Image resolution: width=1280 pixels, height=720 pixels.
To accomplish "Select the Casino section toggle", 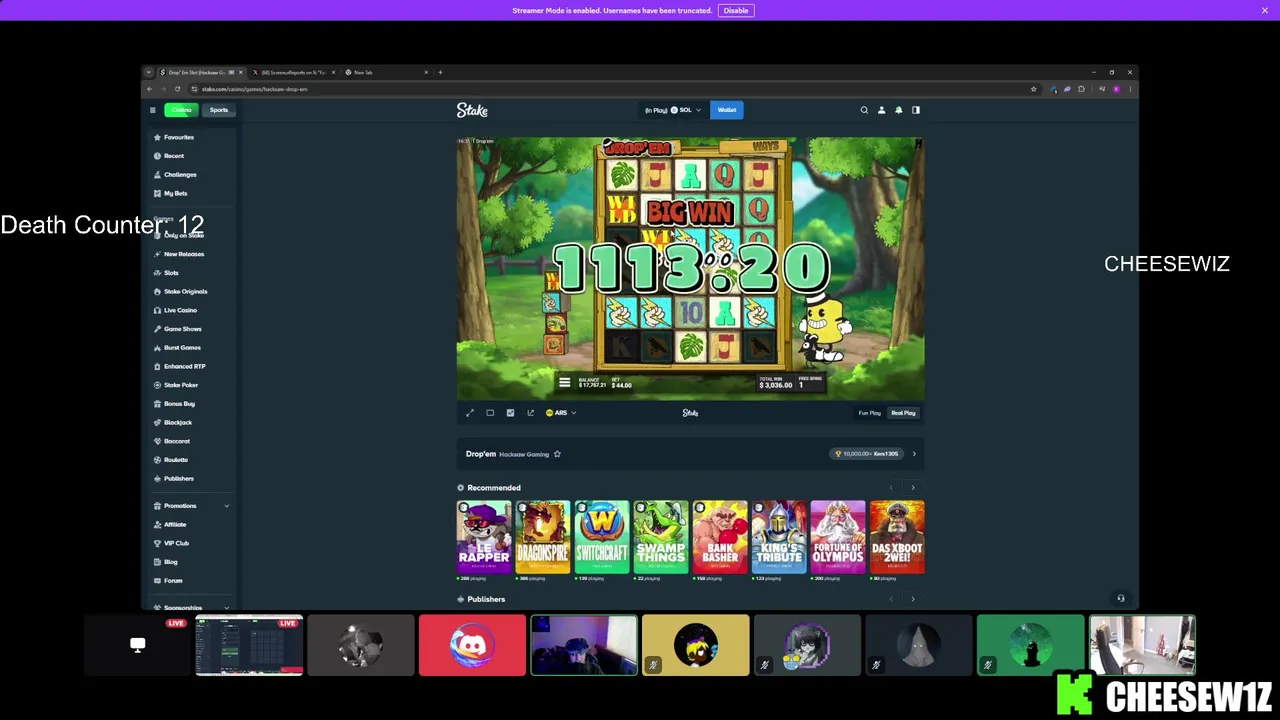I will click(x=181, y=110).
